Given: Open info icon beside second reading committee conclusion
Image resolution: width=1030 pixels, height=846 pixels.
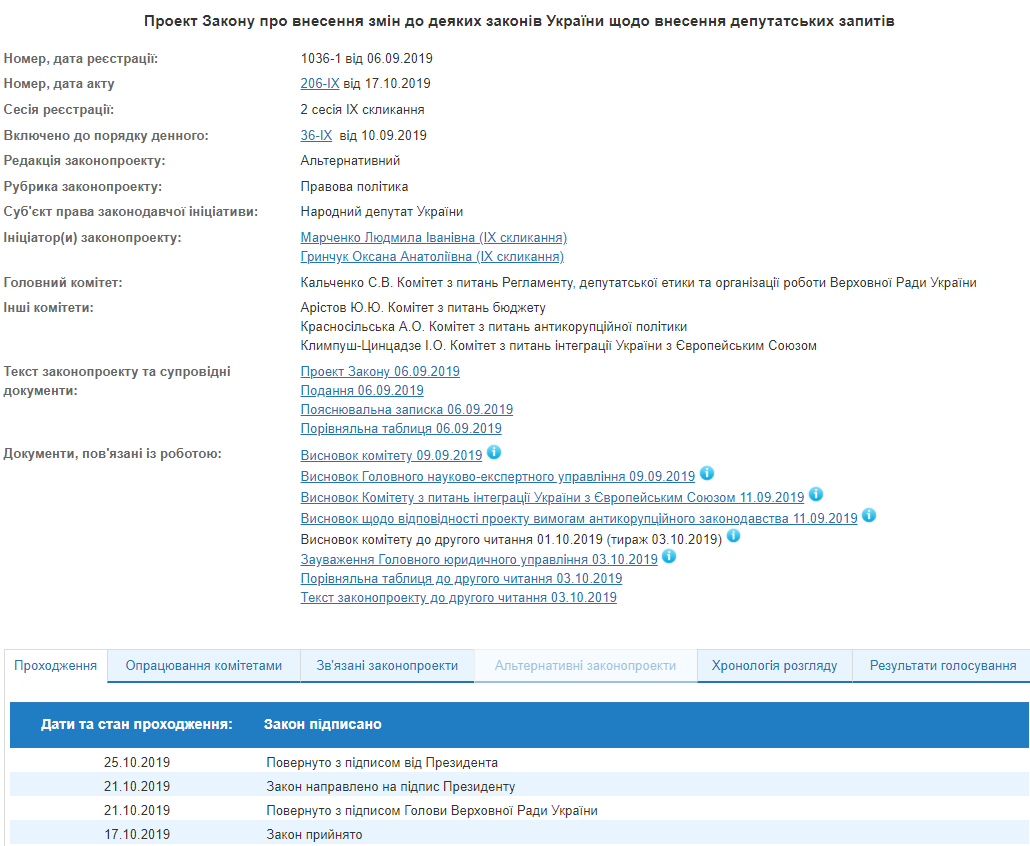Looking at the screenshot, I should (x=734, y=535).
